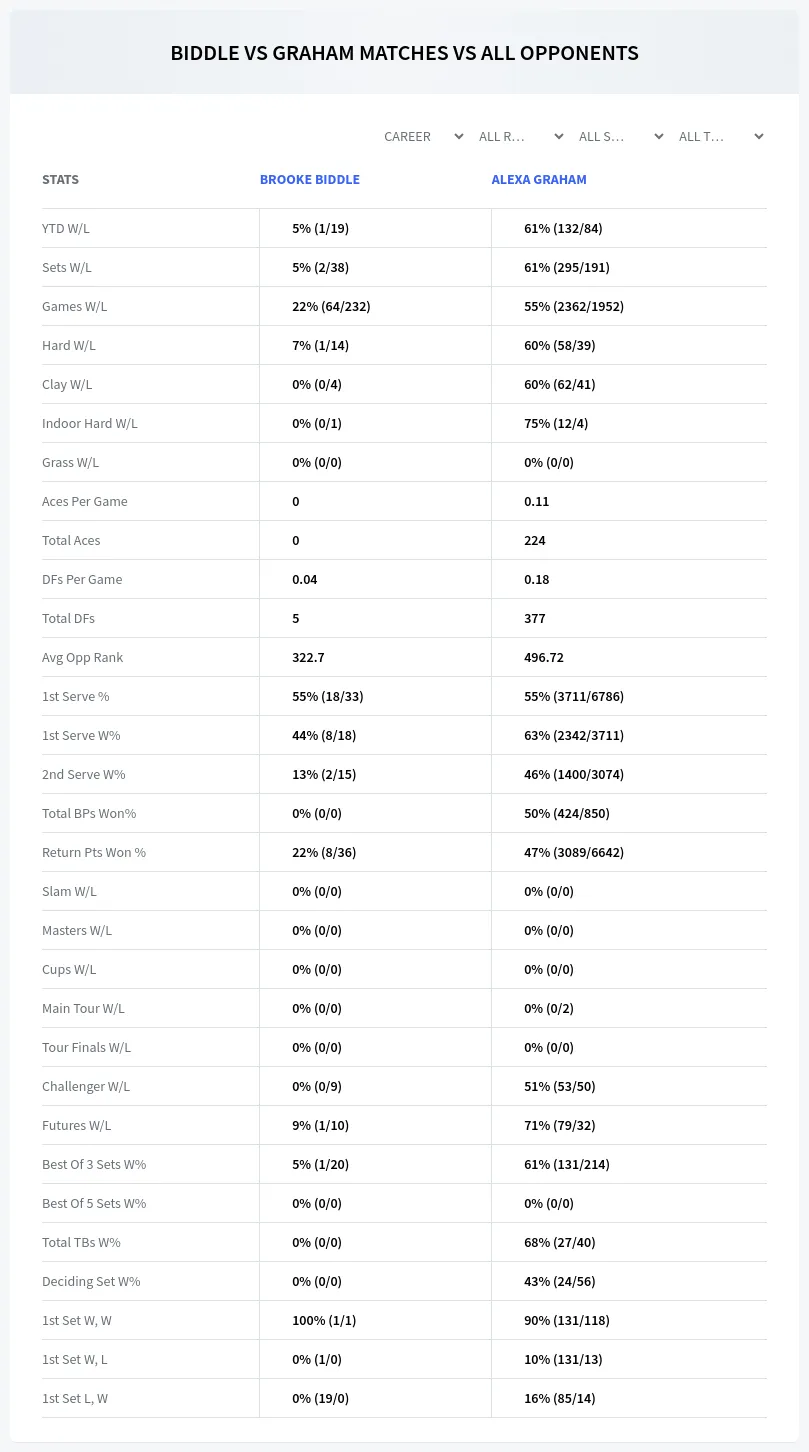Click Graham's Total BPs Won% value
809x1452 pixels.
point(567,813)
